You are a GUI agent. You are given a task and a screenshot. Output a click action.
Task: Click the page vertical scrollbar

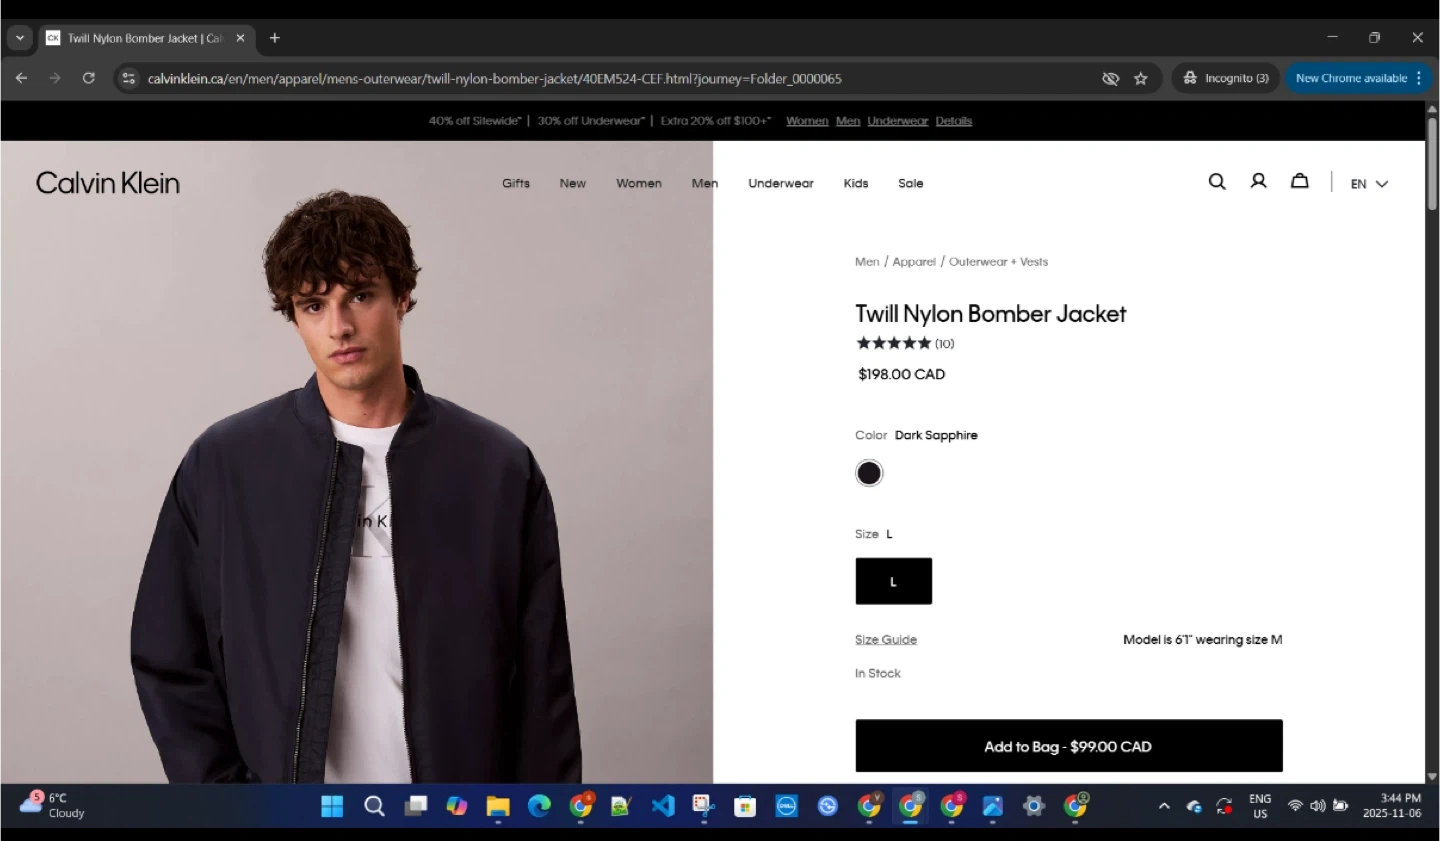pos(1432,442)
